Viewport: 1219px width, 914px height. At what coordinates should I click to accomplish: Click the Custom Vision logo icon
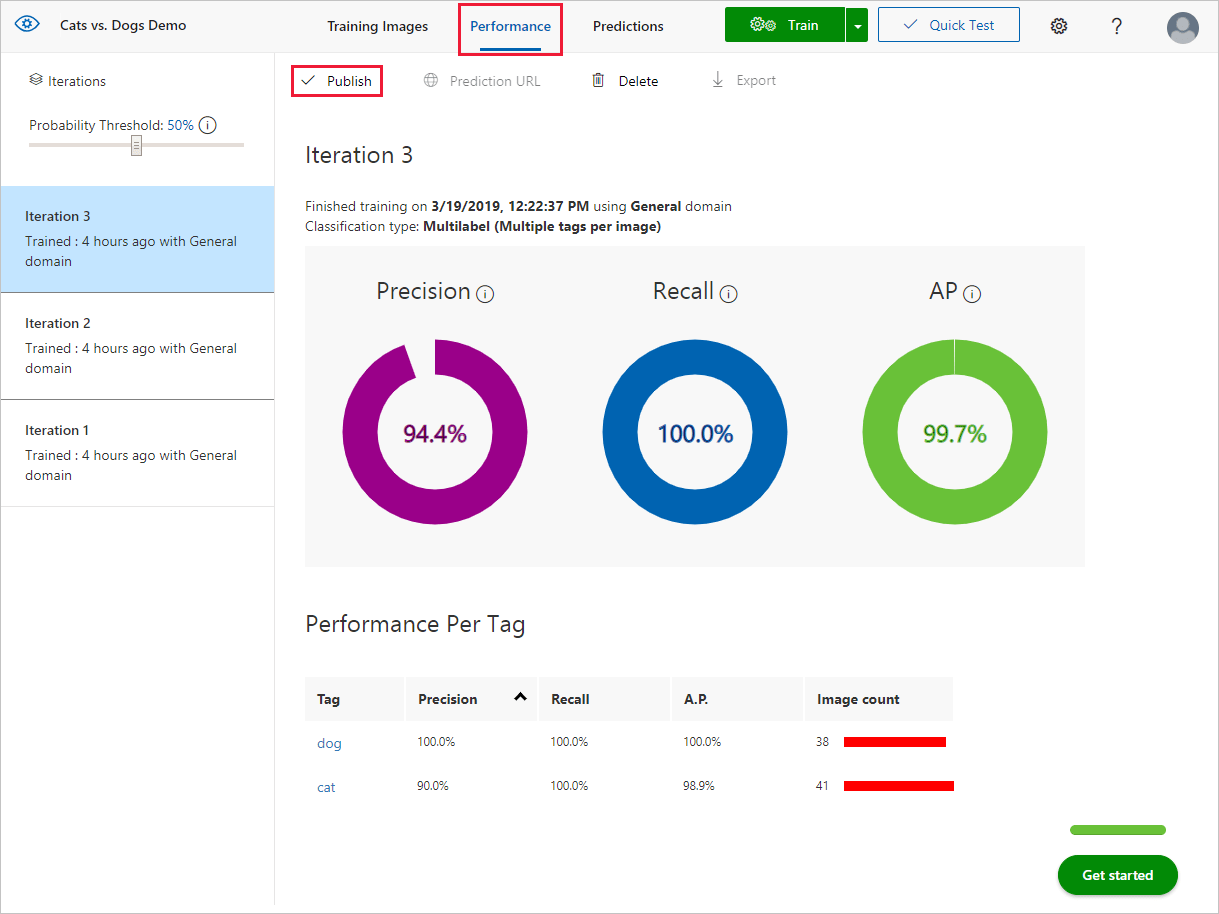[x=26, y=23]
